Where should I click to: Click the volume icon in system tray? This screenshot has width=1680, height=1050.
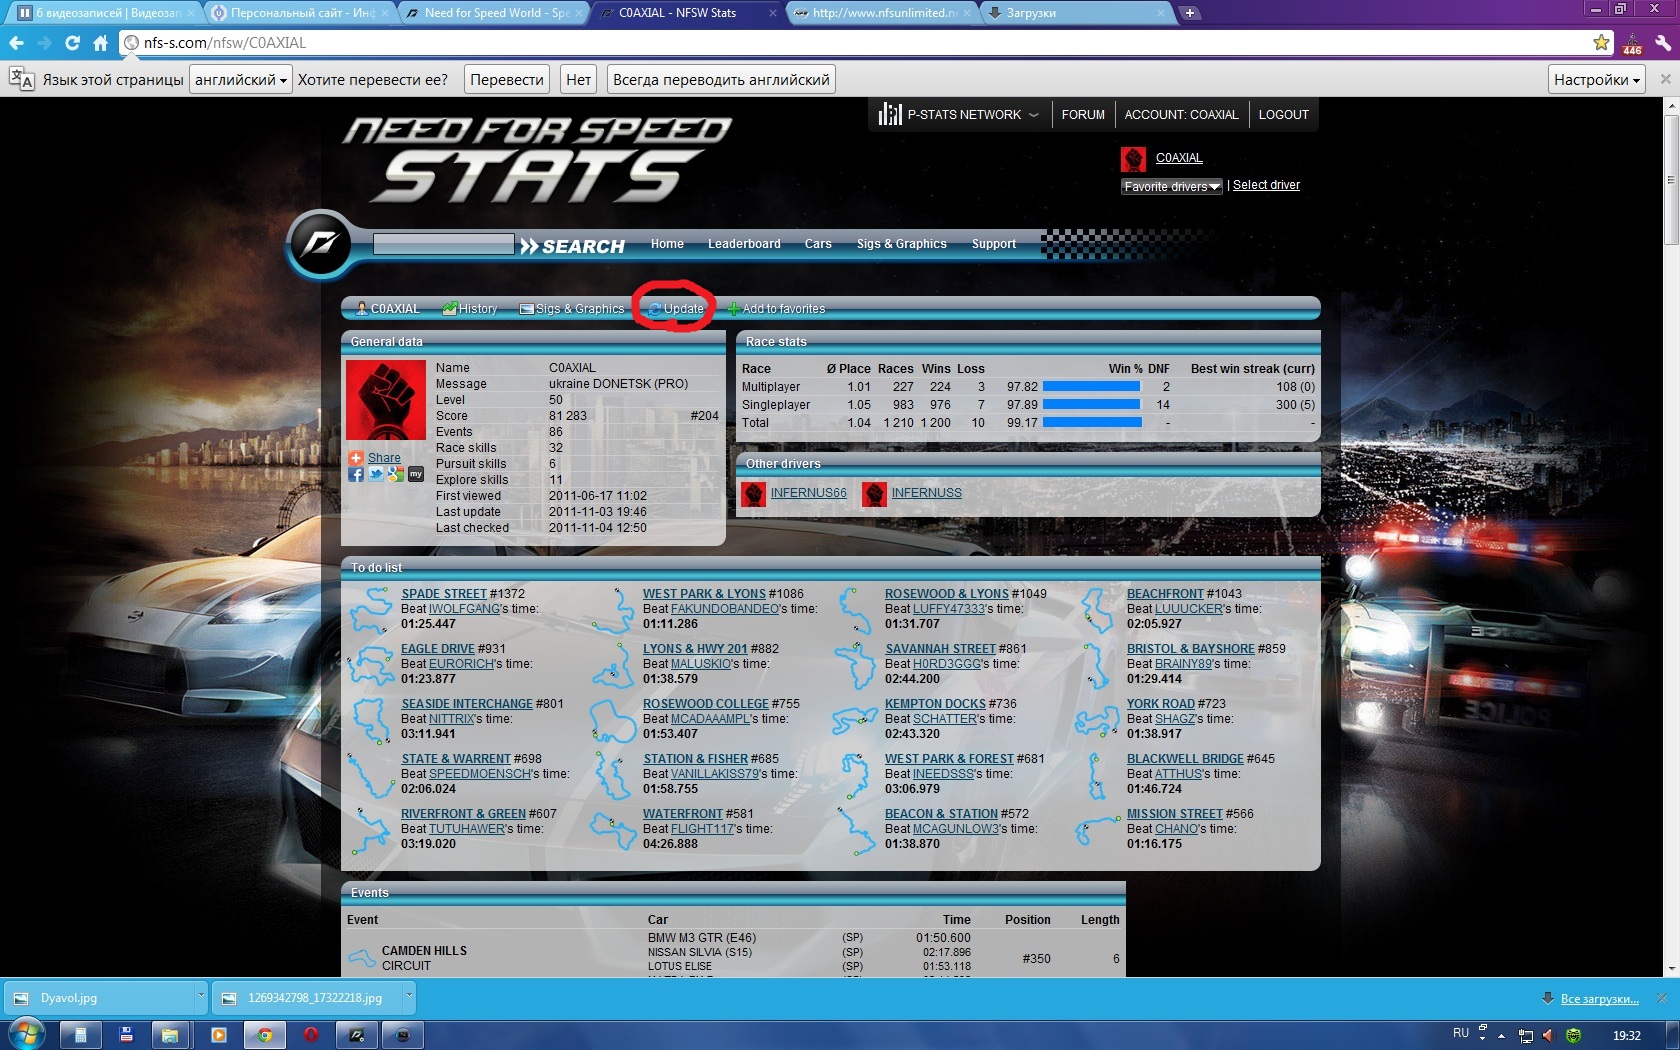[1548, 1035]
